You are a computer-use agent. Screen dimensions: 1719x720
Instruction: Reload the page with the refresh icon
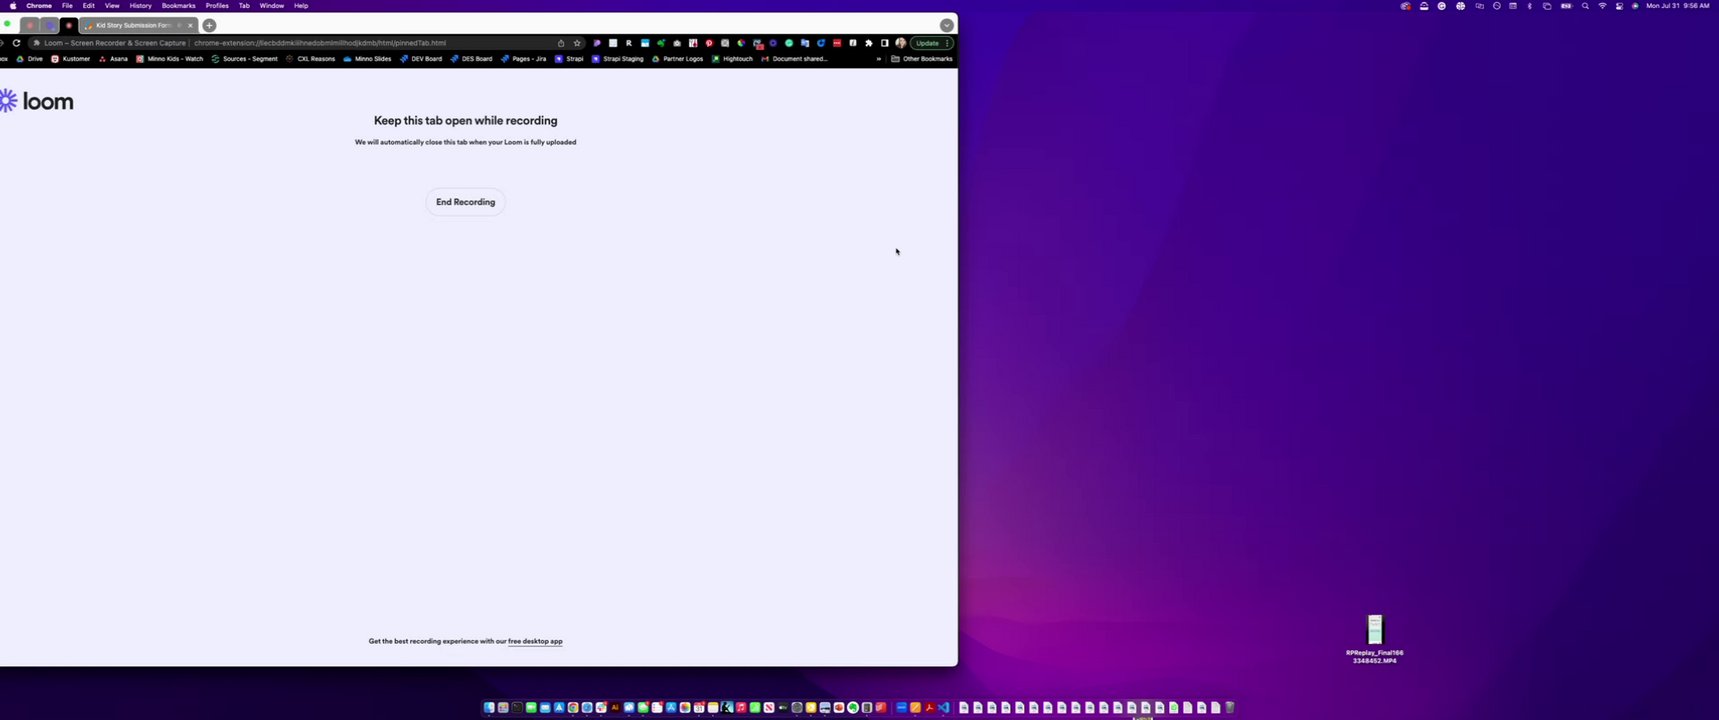click(x=16, y=43)
